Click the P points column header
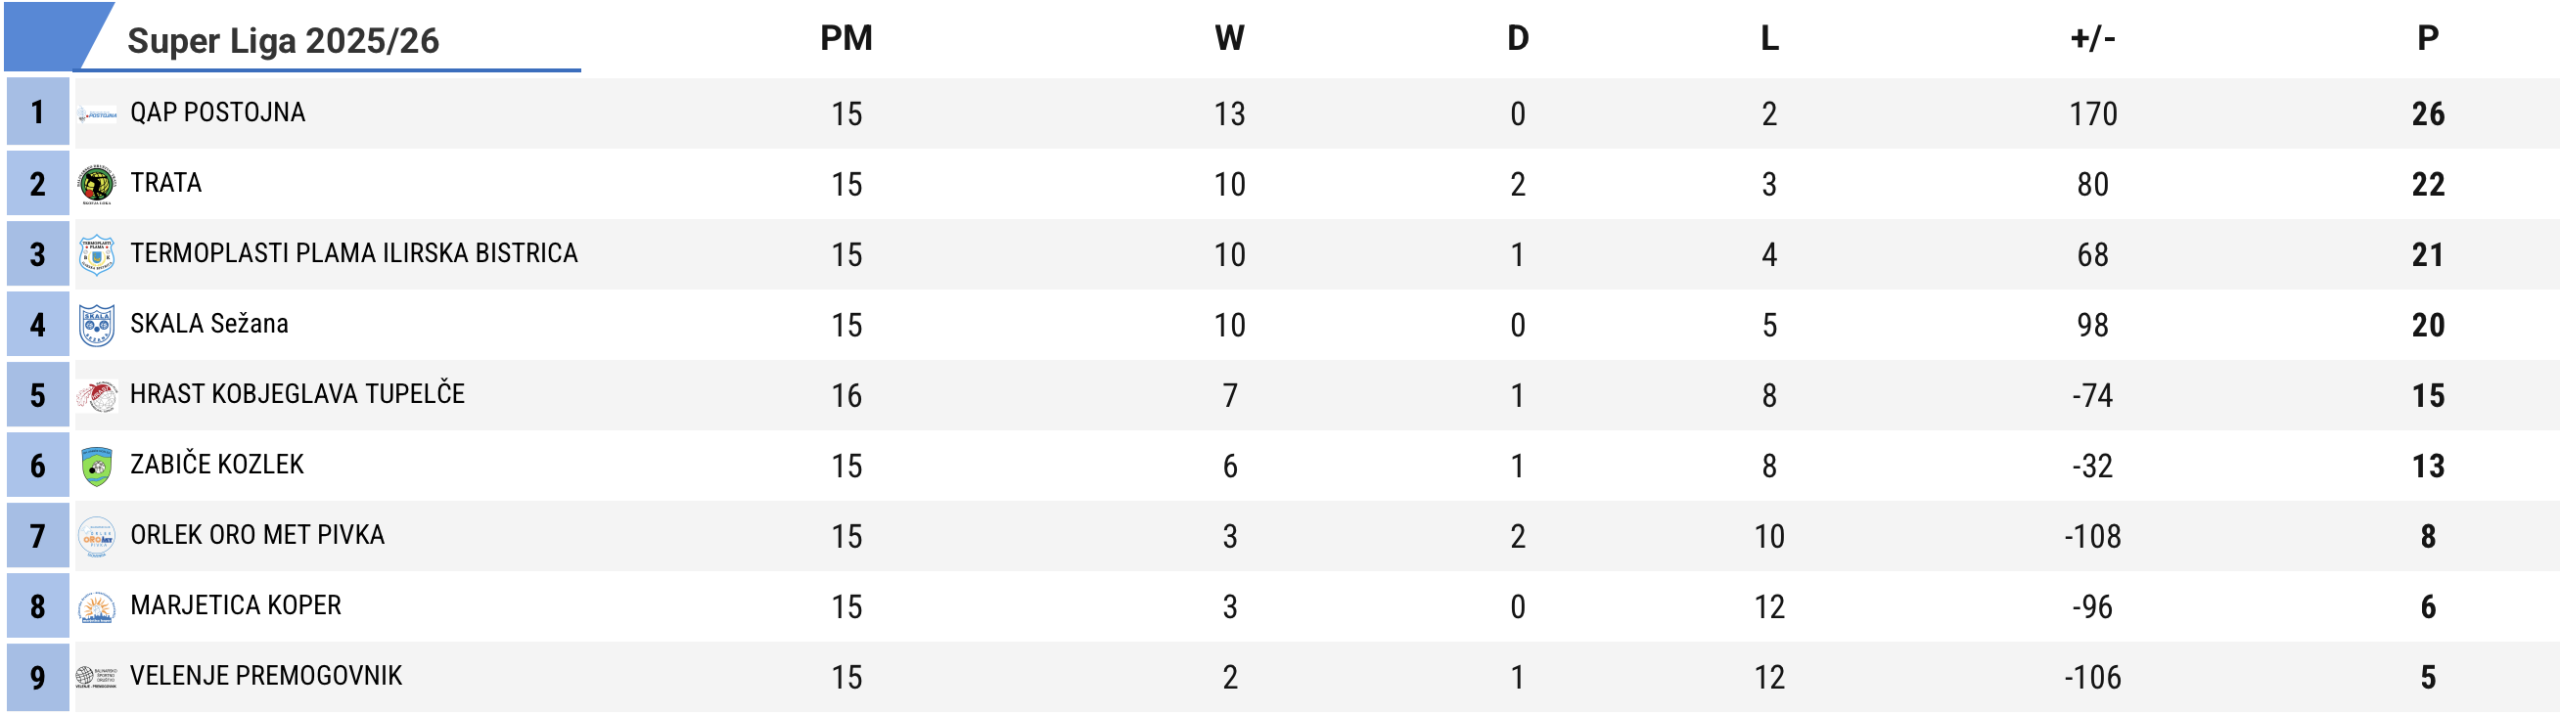Viewport: 2560px width, 714px height. tap(2428, 39)
